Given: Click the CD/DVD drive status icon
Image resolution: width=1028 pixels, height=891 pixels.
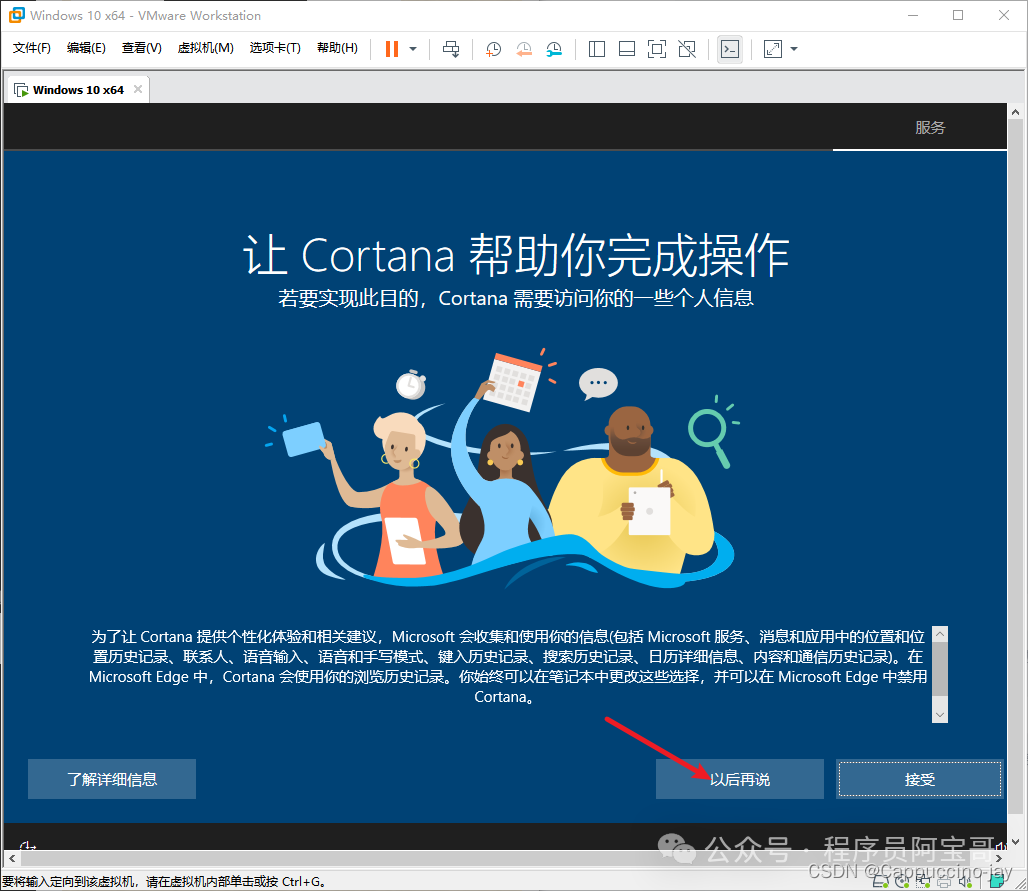Looking at the screenshot, I should 902,881.
